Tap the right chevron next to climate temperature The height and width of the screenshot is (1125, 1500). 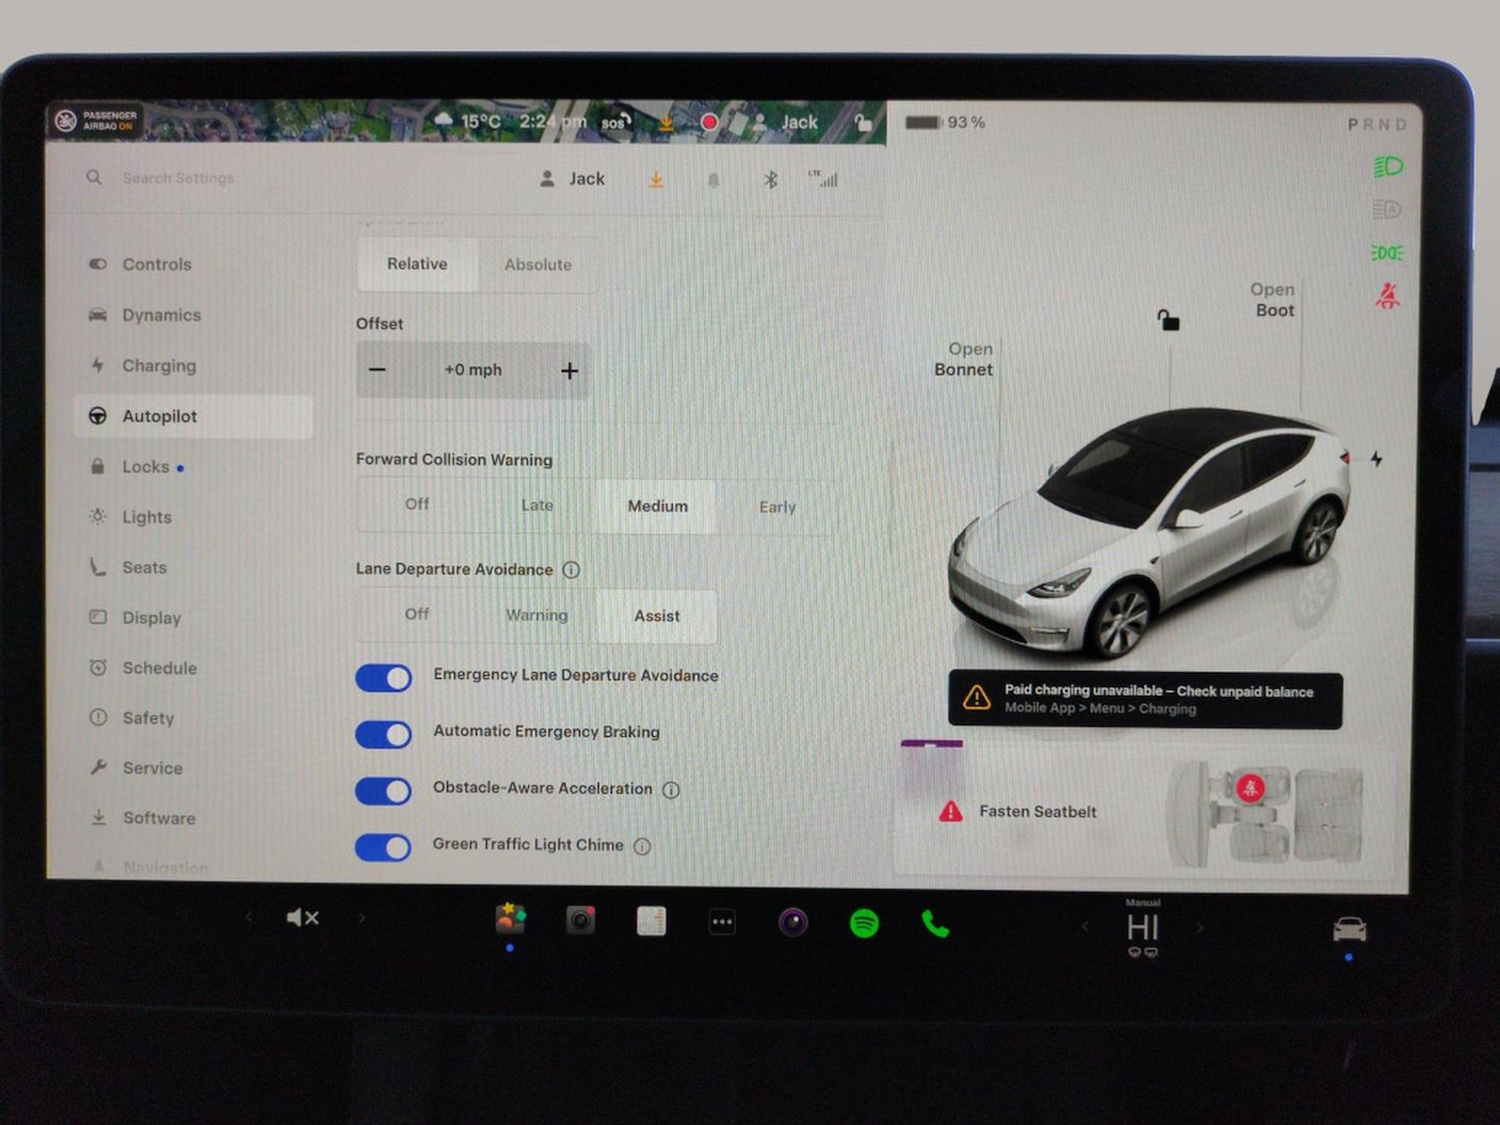(x=1198, y=928)
